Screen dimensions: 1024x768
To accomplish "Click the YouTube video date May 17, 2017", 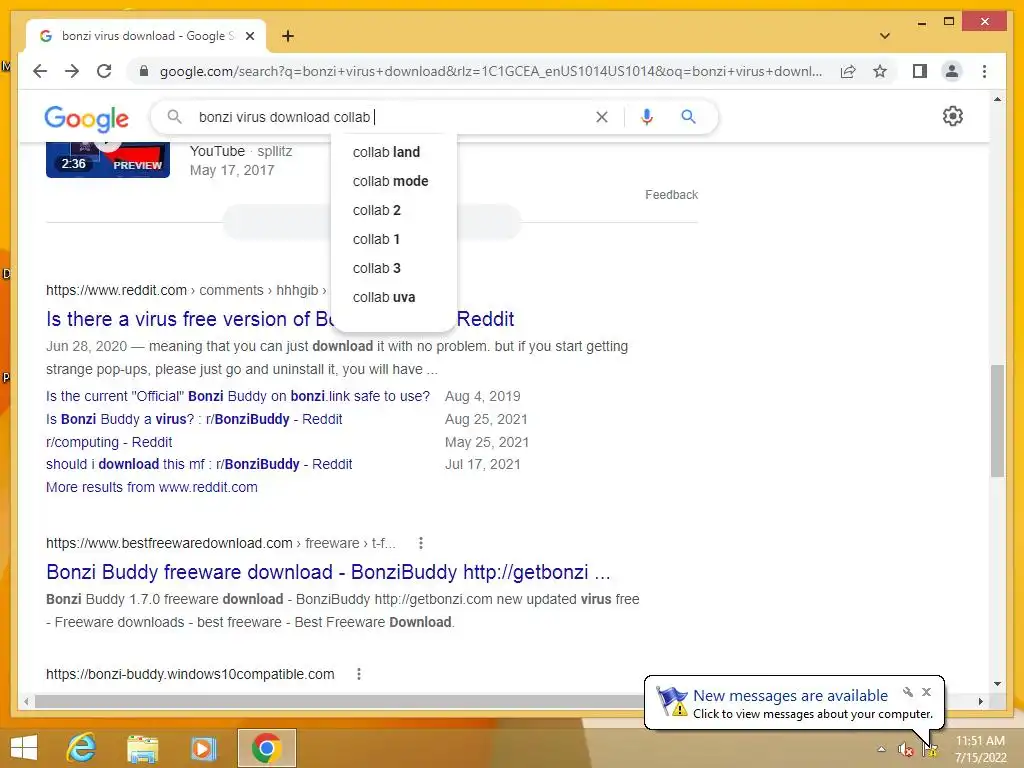I will 232,170.
